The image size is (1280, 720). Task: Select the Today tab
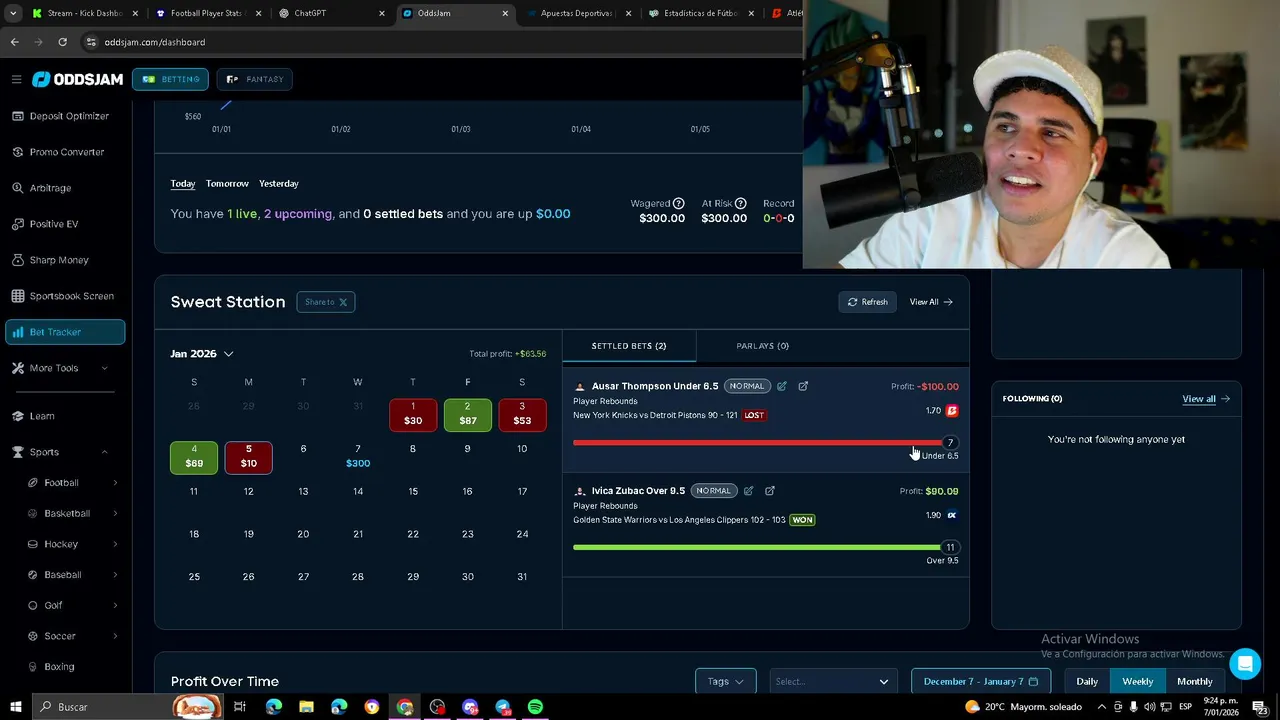pyautogui.click(x=183, y=184)
